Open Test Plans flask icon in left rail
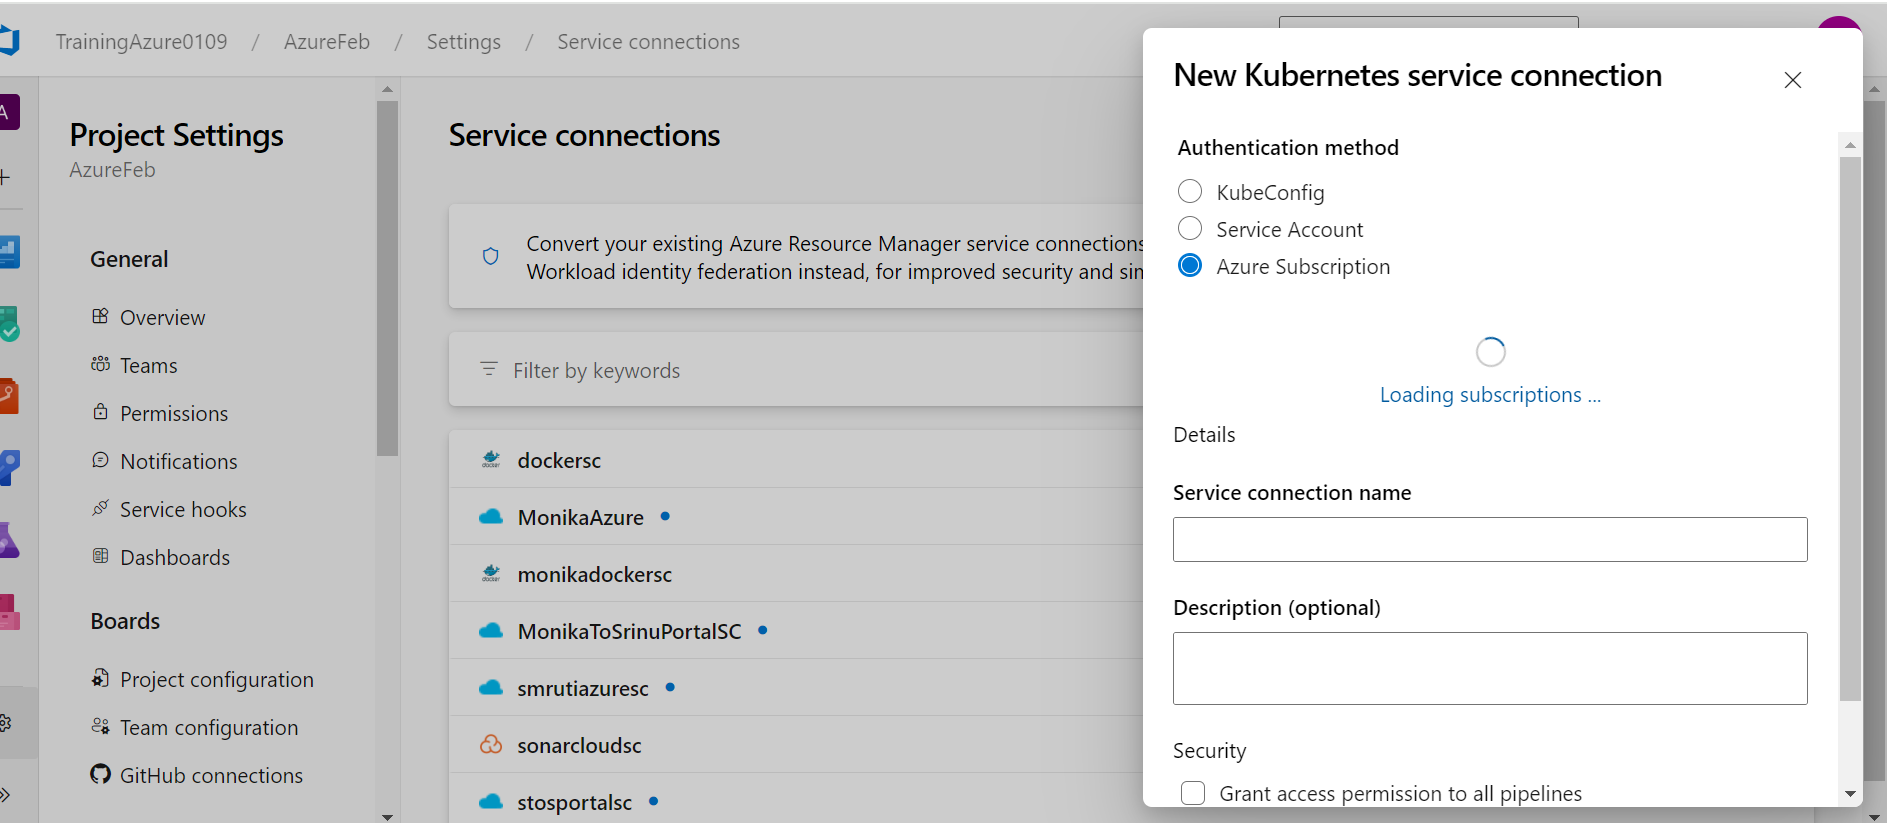This screenshot has width=1887, height=823. coord(8,540)
